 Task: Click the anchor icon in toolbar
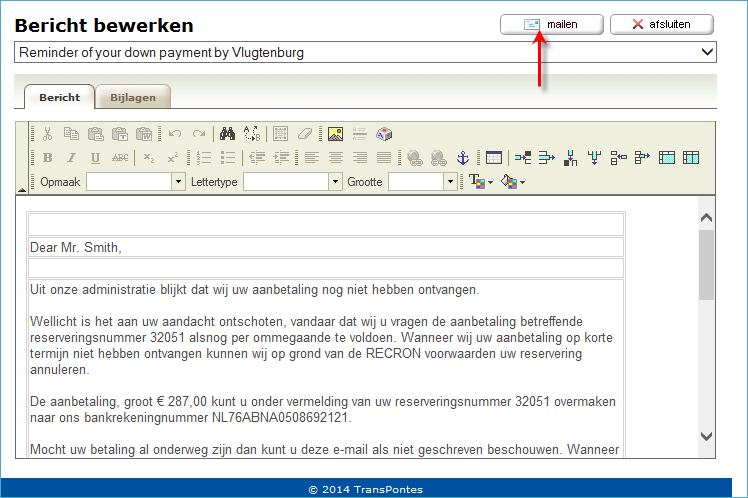(x=462, y=158)
